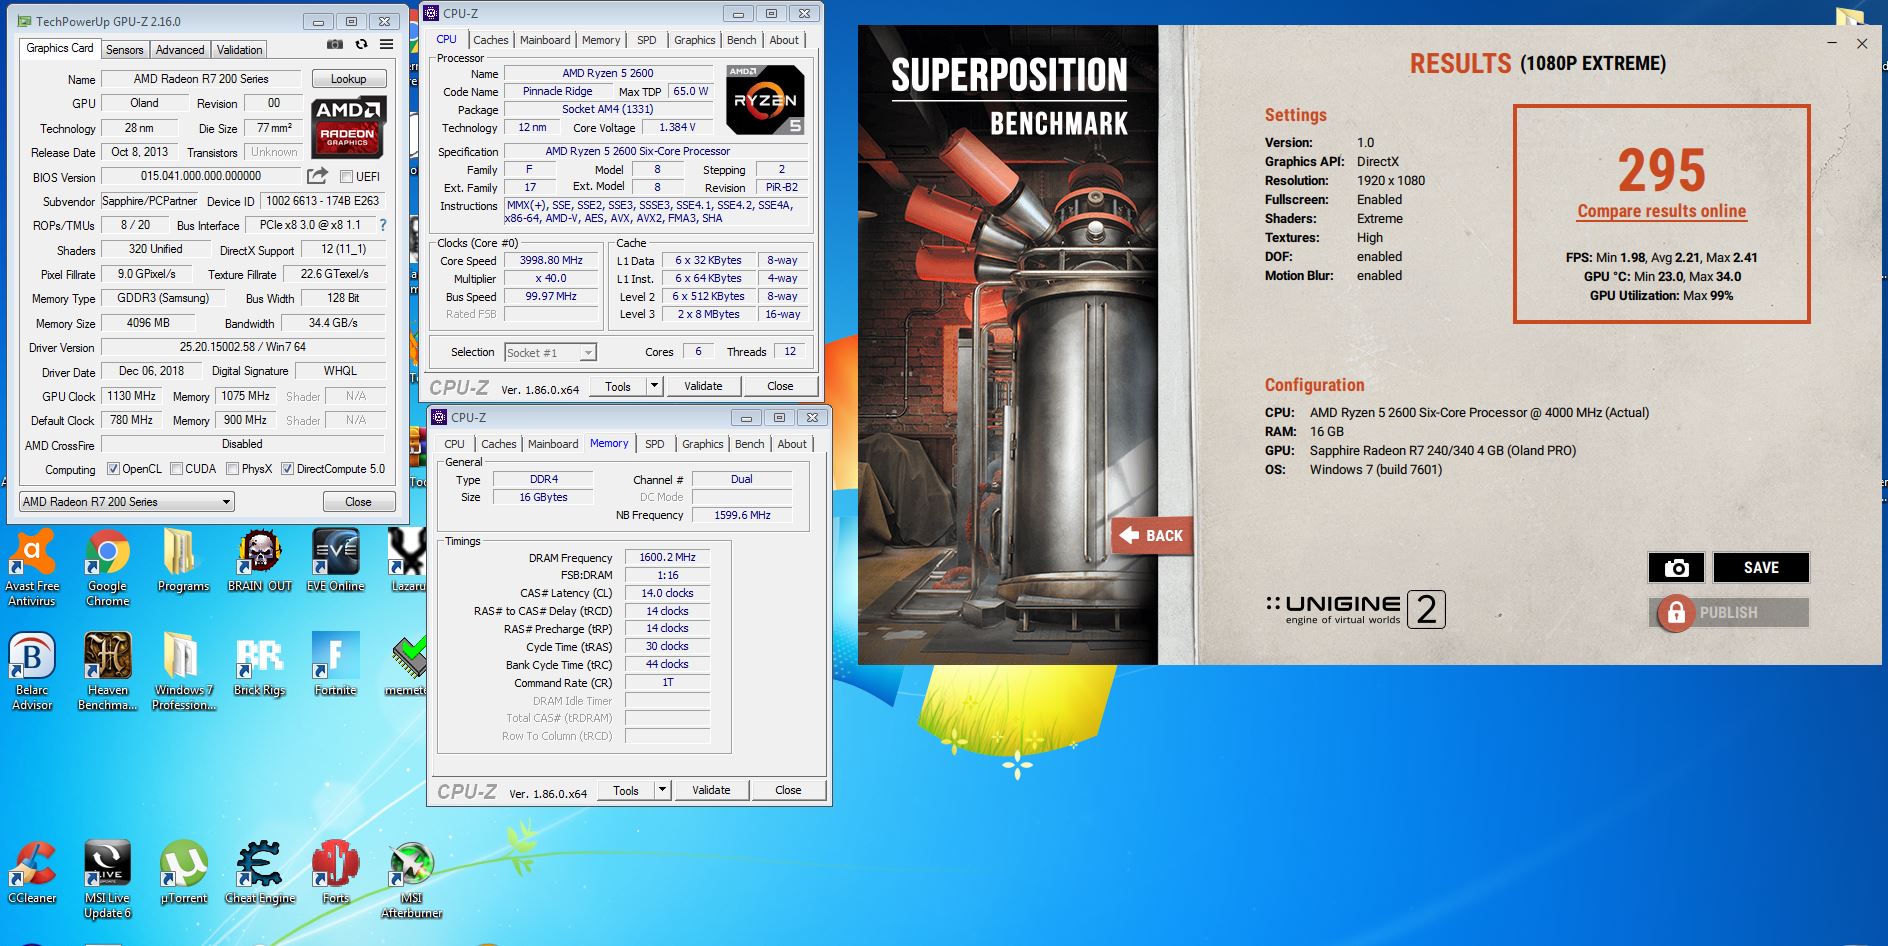The height and width of the screenshot is (946, 1888).
Task: Open the Graphics tab in the lower CPU-Z window
Action: (x=703, y=444)
